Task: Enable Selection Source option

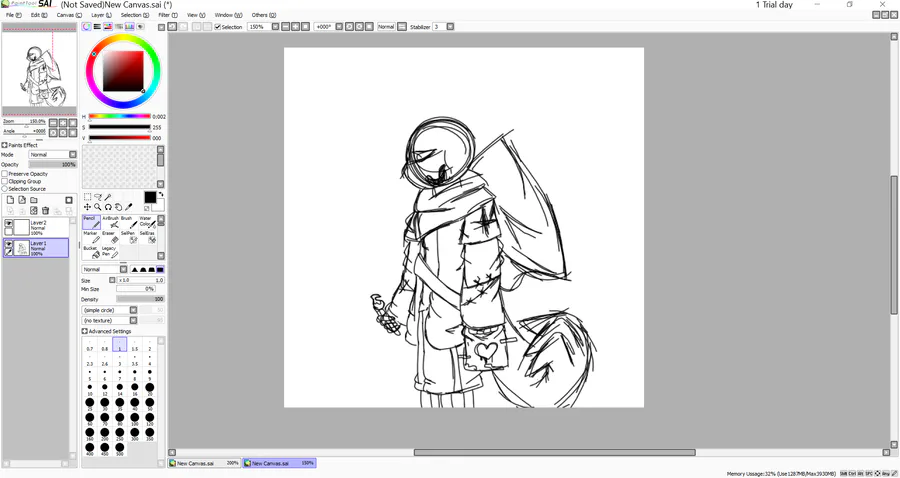Action: pos(5,188)
